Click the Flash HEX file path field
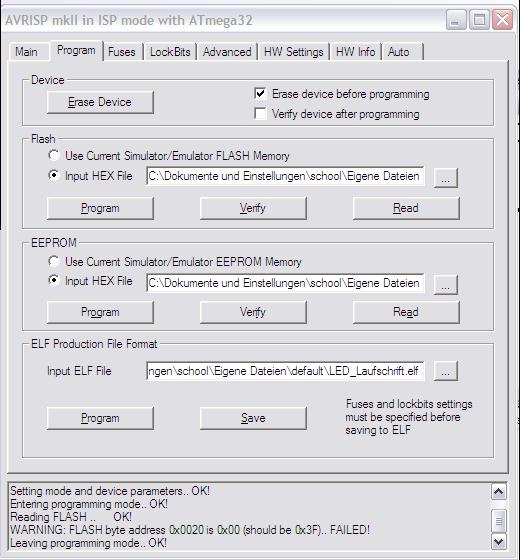Screen dimensions: 520x560 [x=285, y=176]
